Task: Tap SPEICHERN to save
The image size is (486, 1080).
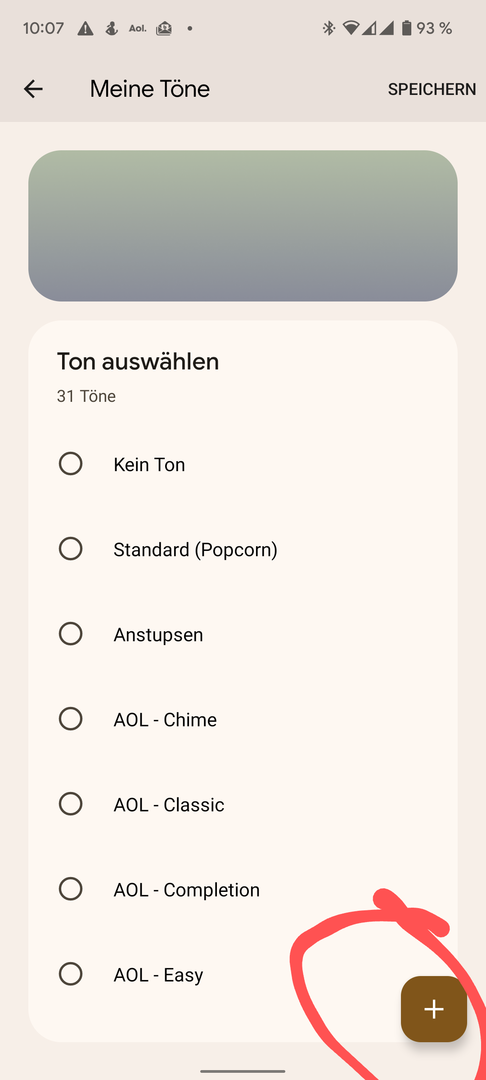Action: [x=432, y=90]
